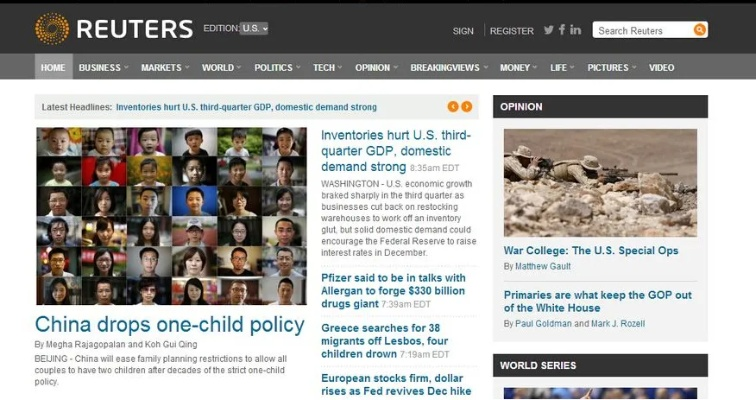Screen dimensions: 756x400
Task: Open the Money section
Action: coord(514,68)
